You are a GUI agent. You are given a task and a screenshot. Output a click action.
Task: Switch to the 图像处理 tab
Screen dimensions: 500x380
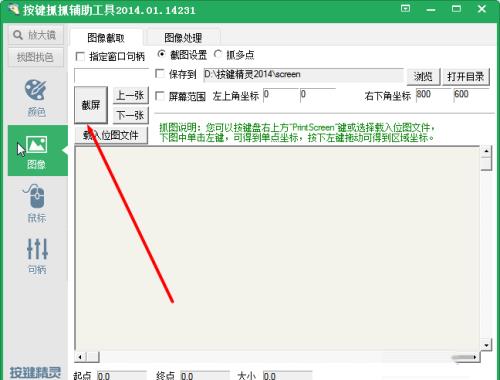pos(183,37)
